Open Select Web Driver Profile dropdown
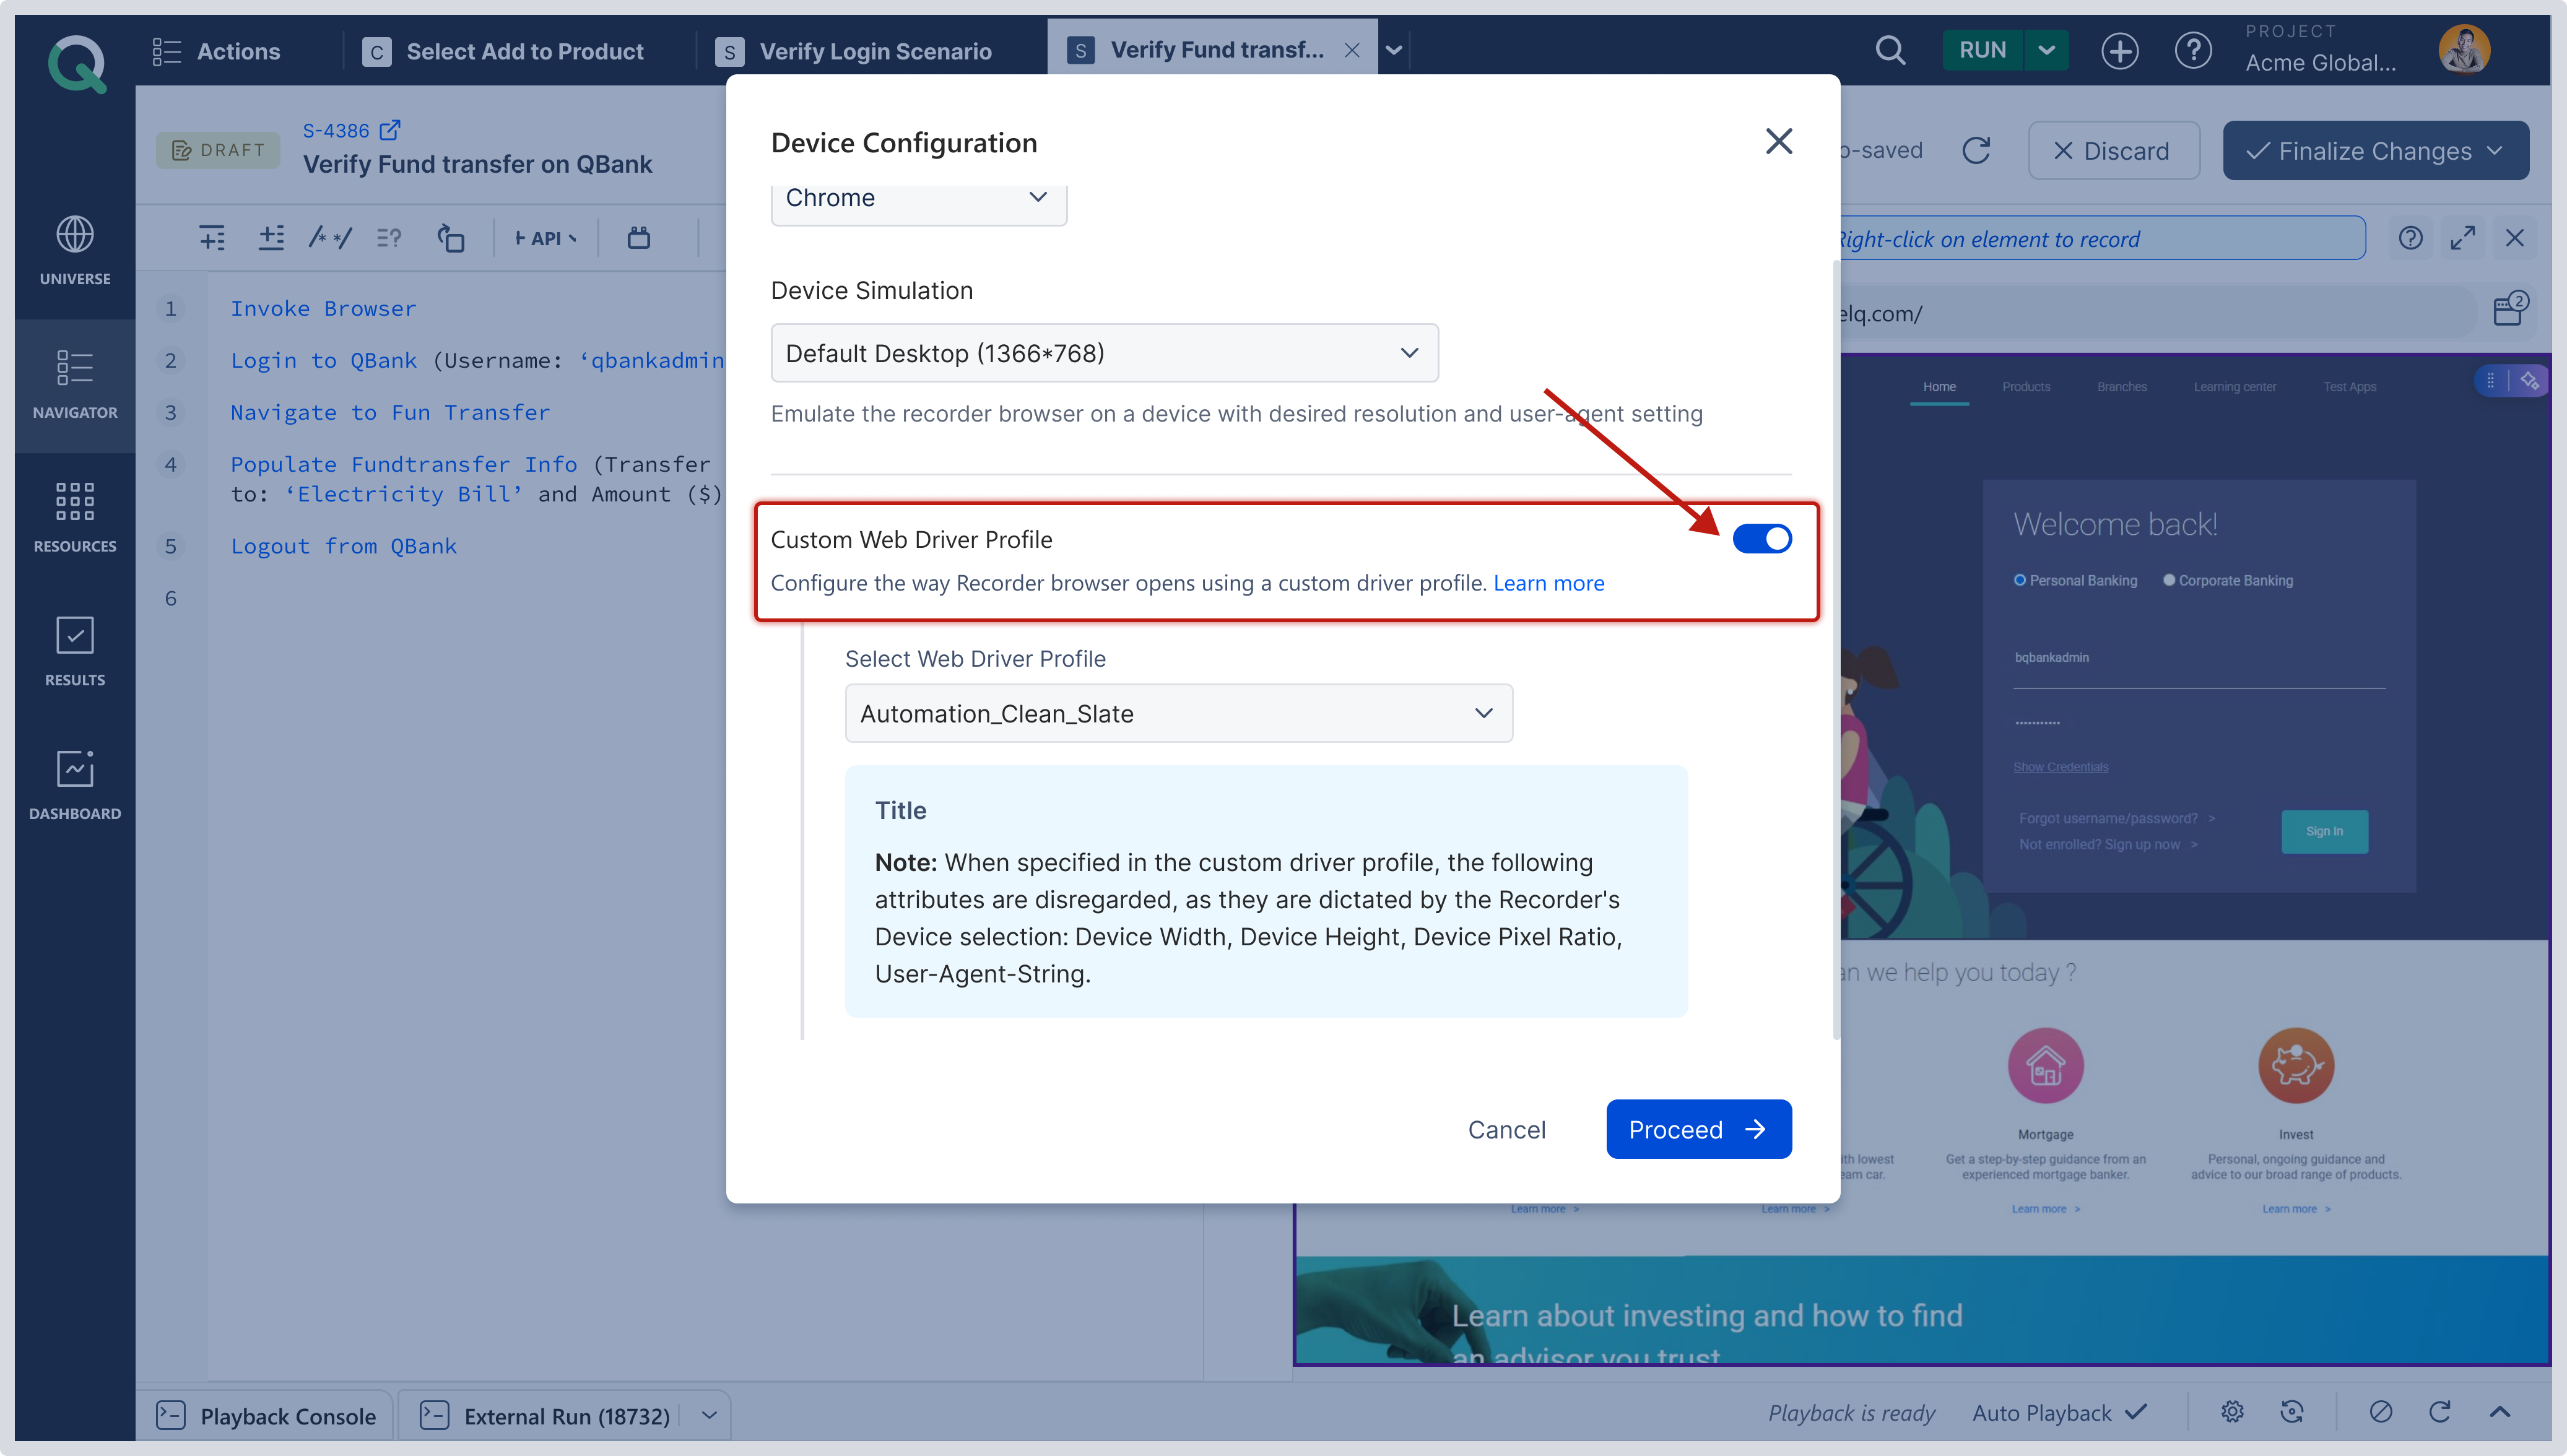Screen dimensions: 2567x1456 tap(1178, 713)
